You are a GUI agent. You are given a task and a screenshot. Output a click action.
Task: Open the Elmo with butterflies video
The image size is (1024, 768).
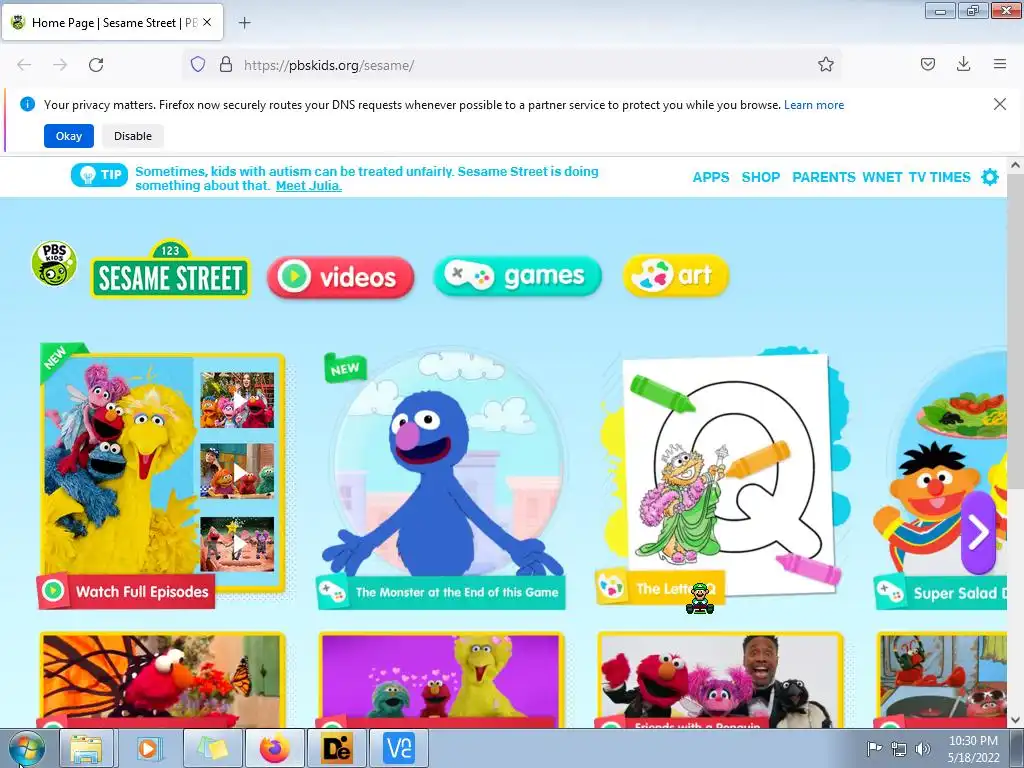click(163, 679)
